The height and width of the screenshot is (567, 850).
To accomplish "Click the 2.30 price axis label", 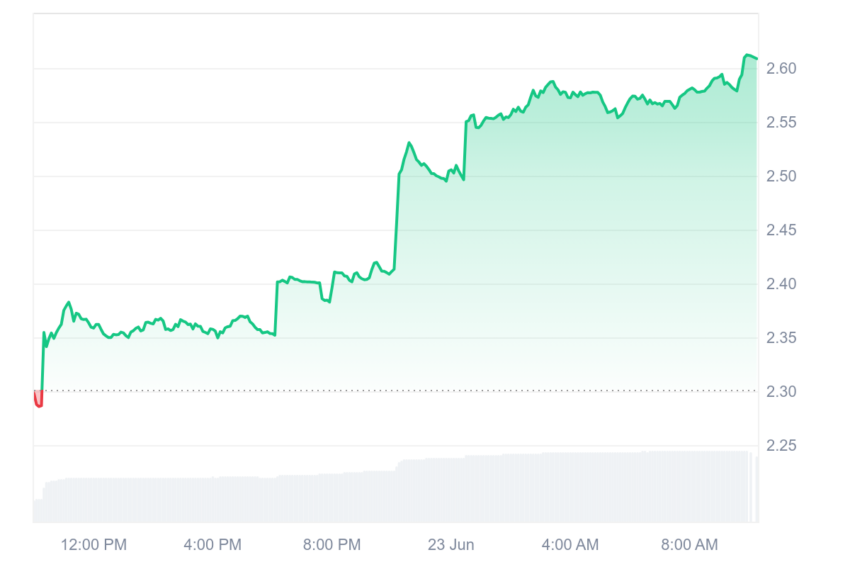I will [781, 392].
